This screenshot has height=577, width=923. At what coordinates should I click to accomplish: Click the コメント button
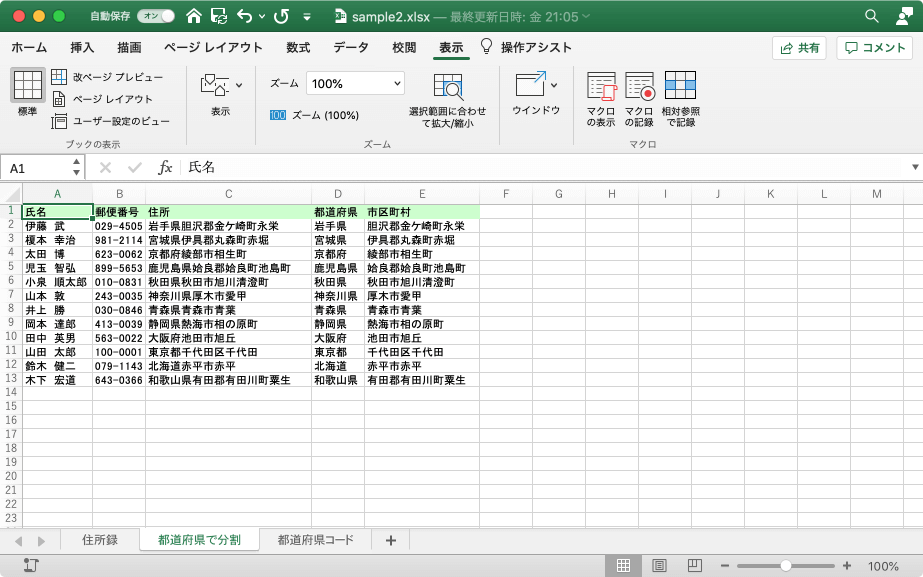875,48
